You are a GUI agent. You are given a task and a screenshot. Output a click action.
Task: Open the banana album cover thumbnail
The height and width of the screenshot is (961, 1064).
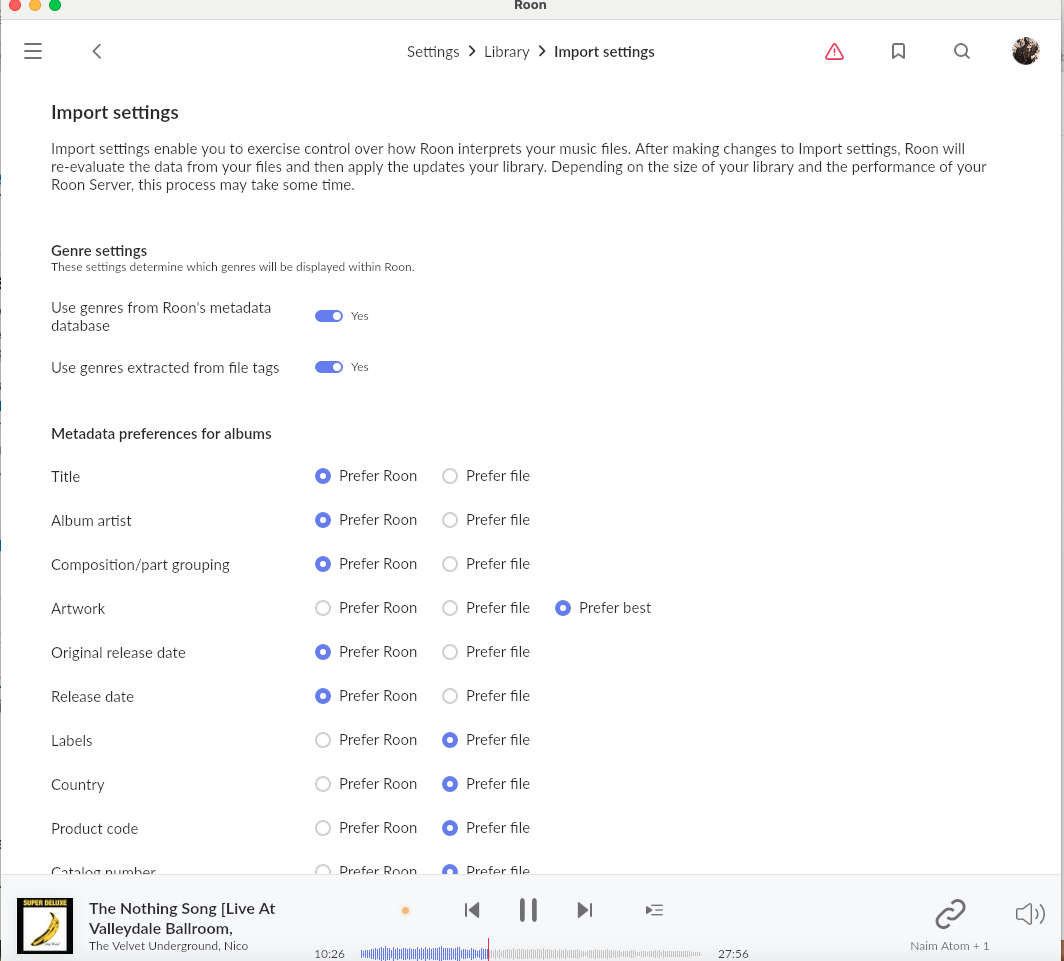[45, 926]
